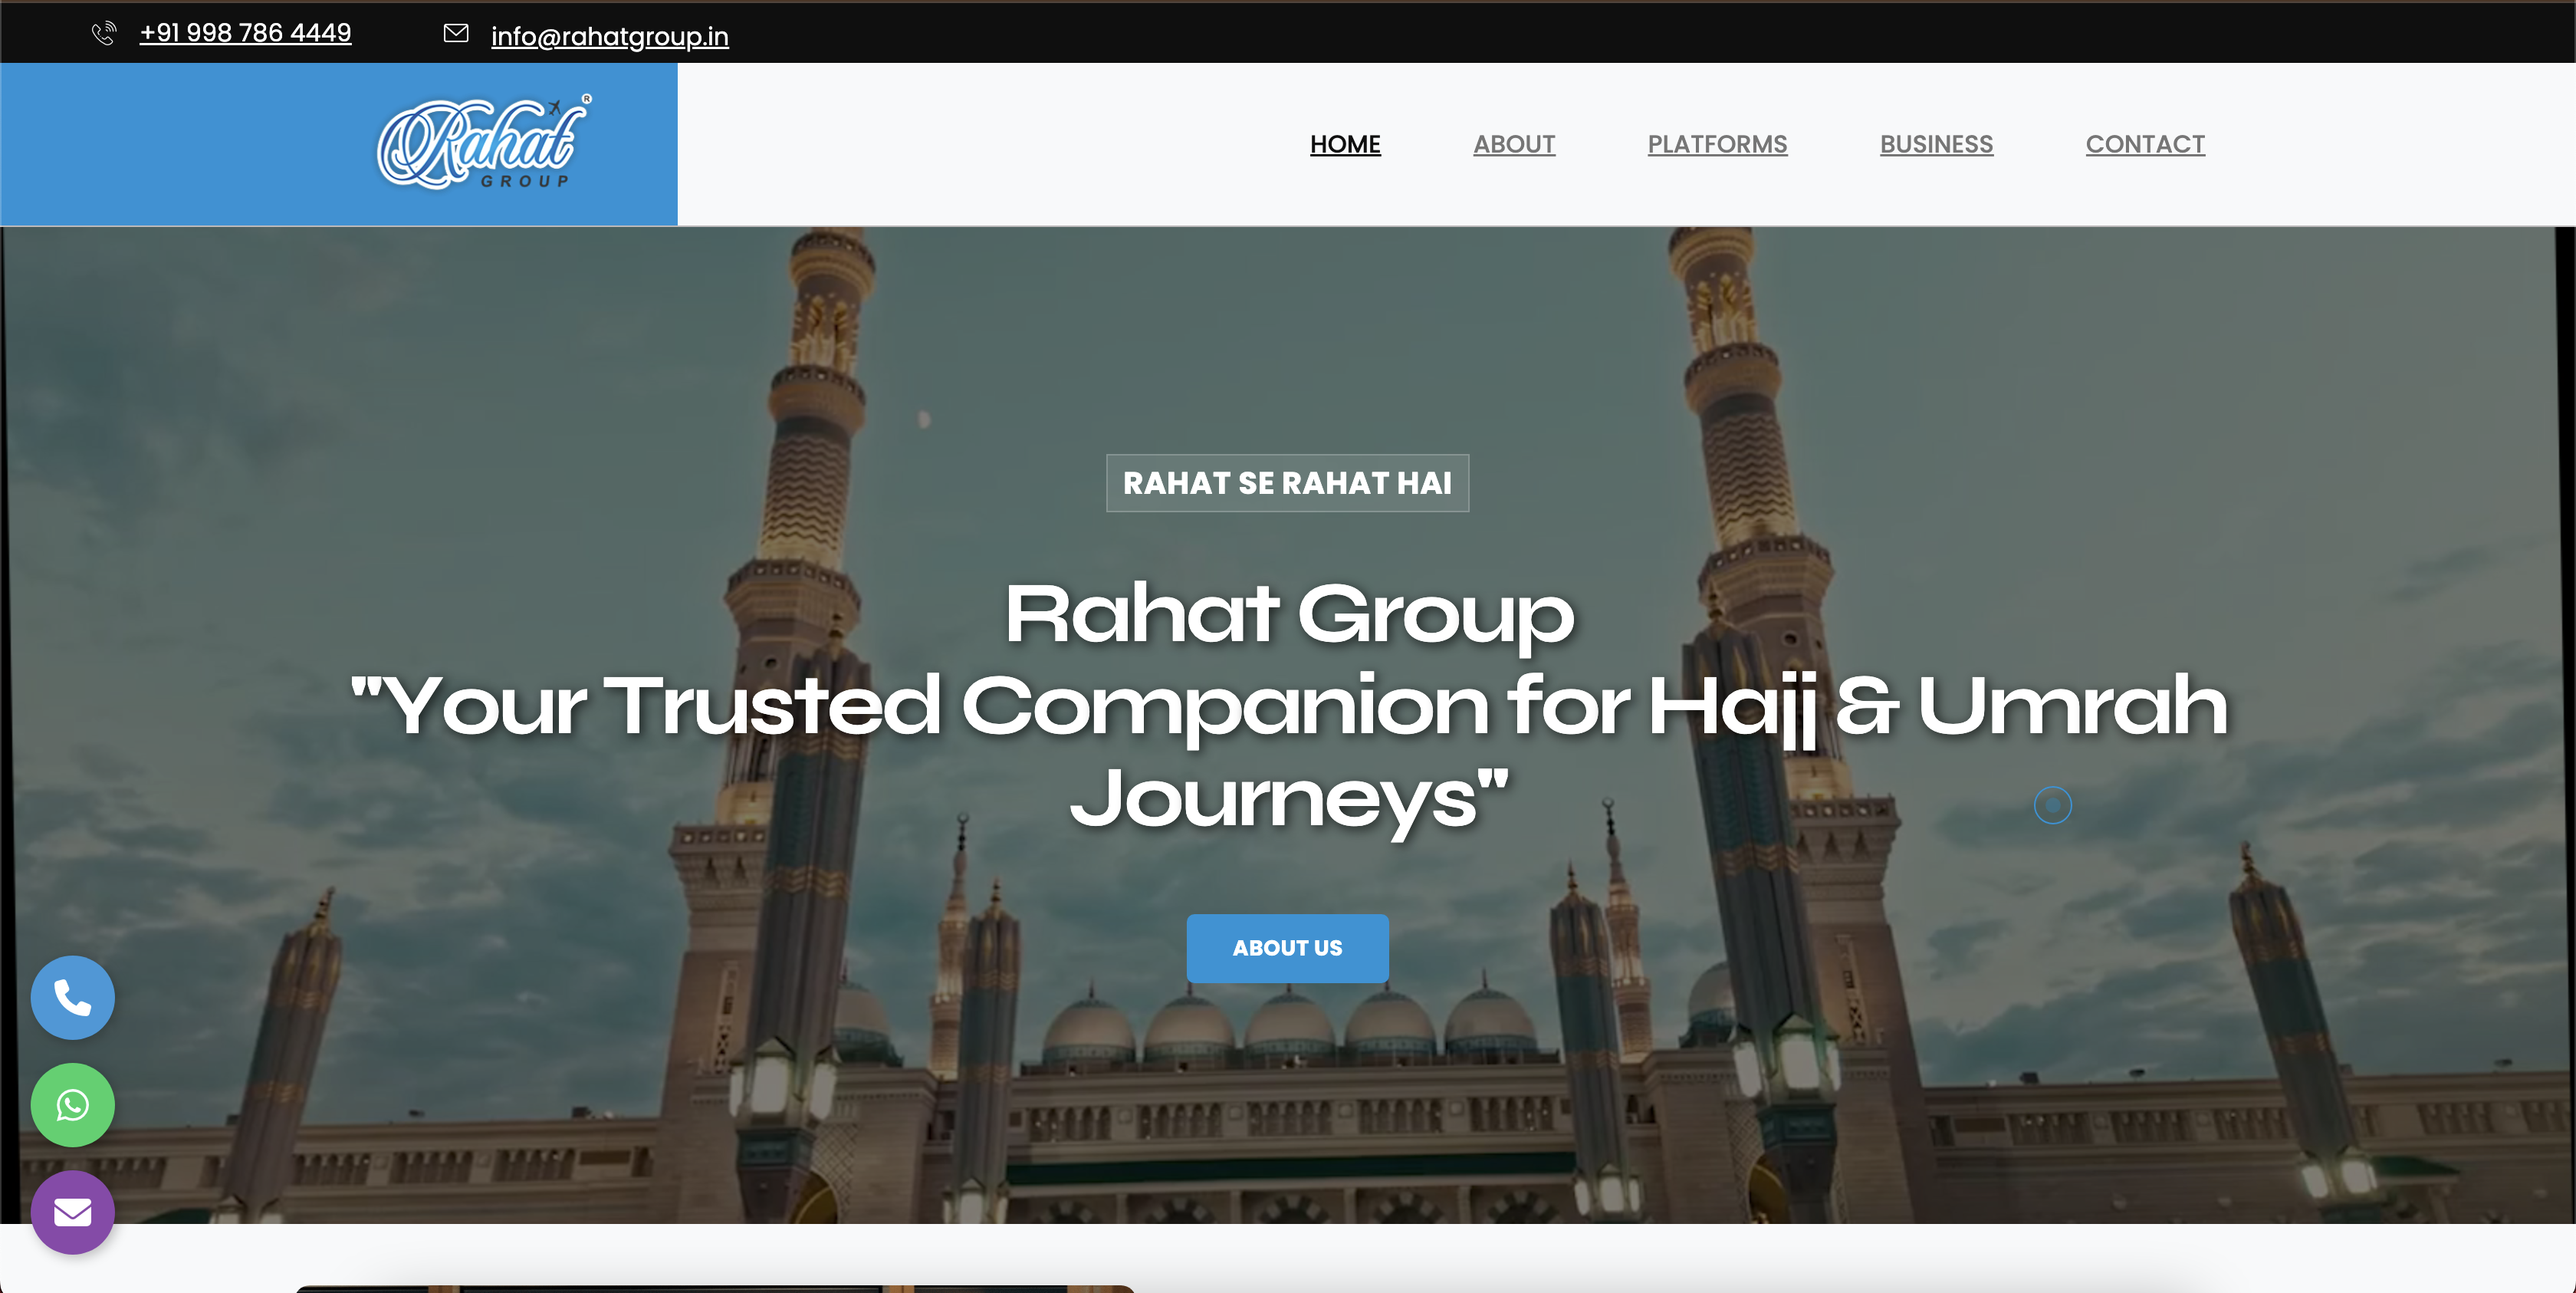Click the airplane icon above the logo text

tap(556, 107)
